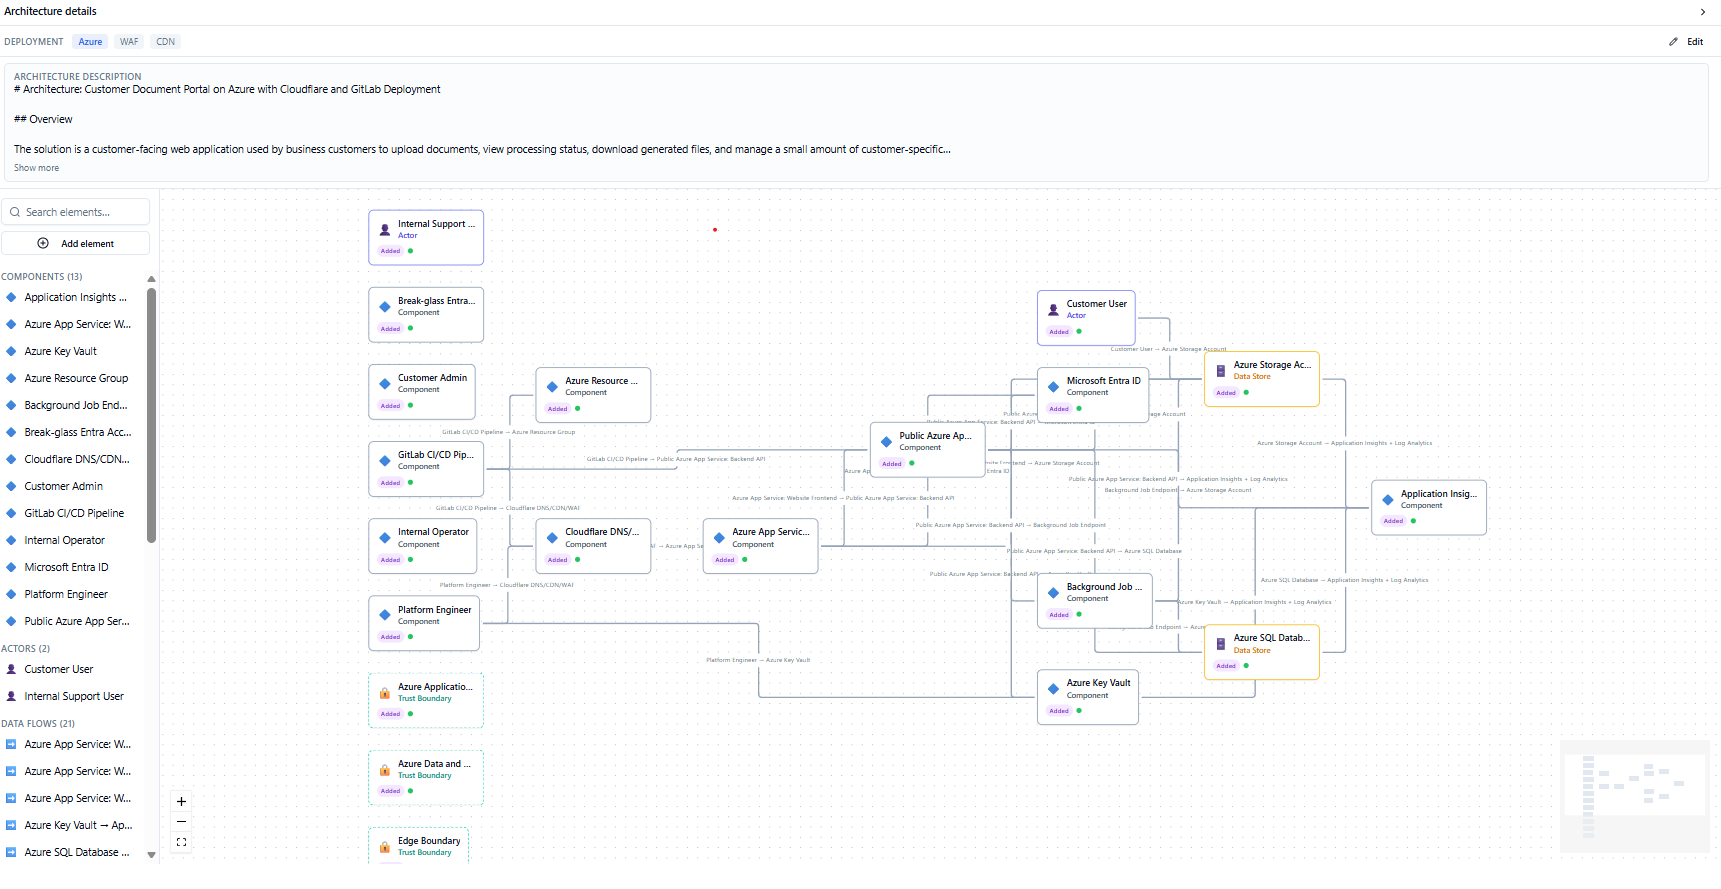Click Azure Key Vault node icon on canvas

point(1053,688)
